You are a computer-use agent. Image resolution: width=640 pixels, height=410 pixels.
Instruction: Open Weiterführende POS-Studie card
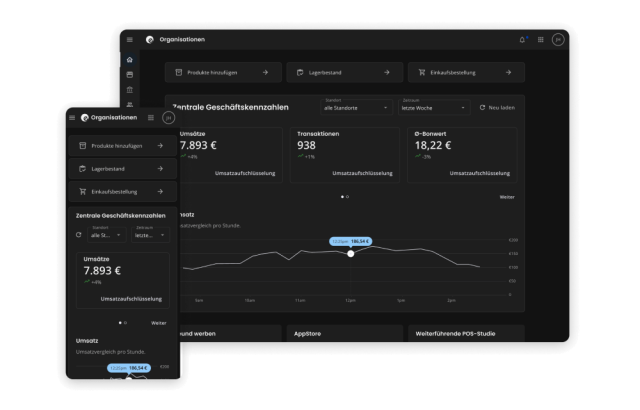pos(466,333)
